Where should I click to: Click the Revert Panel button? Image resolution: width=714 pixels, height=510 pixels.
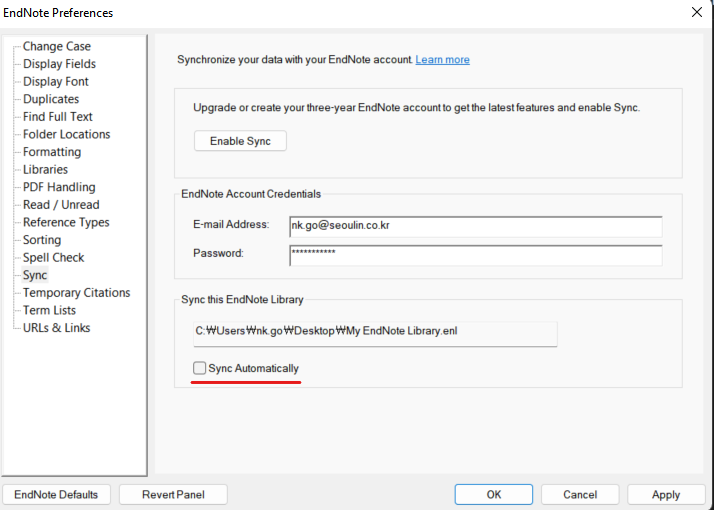tap(173, 495)
